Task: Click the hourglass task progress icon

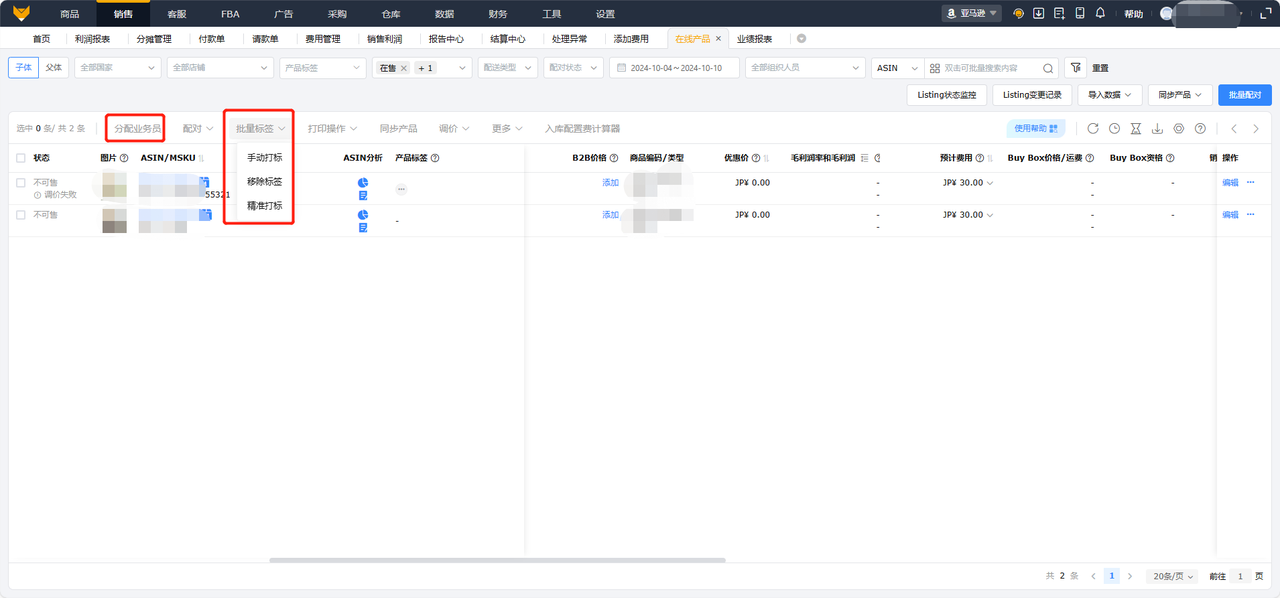Action: pyautogui.click(x=1136, y=129)
